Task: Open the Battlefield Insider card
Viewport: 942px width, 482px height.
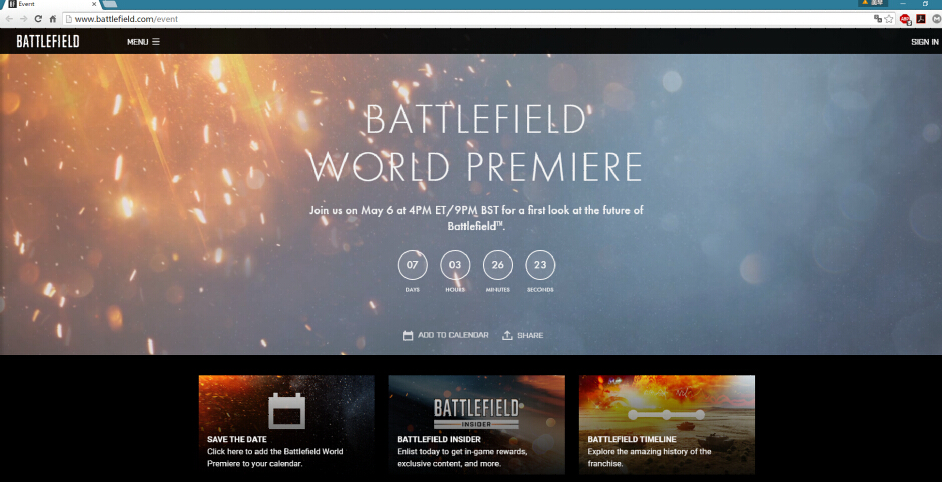Action: tap(476, 425)
